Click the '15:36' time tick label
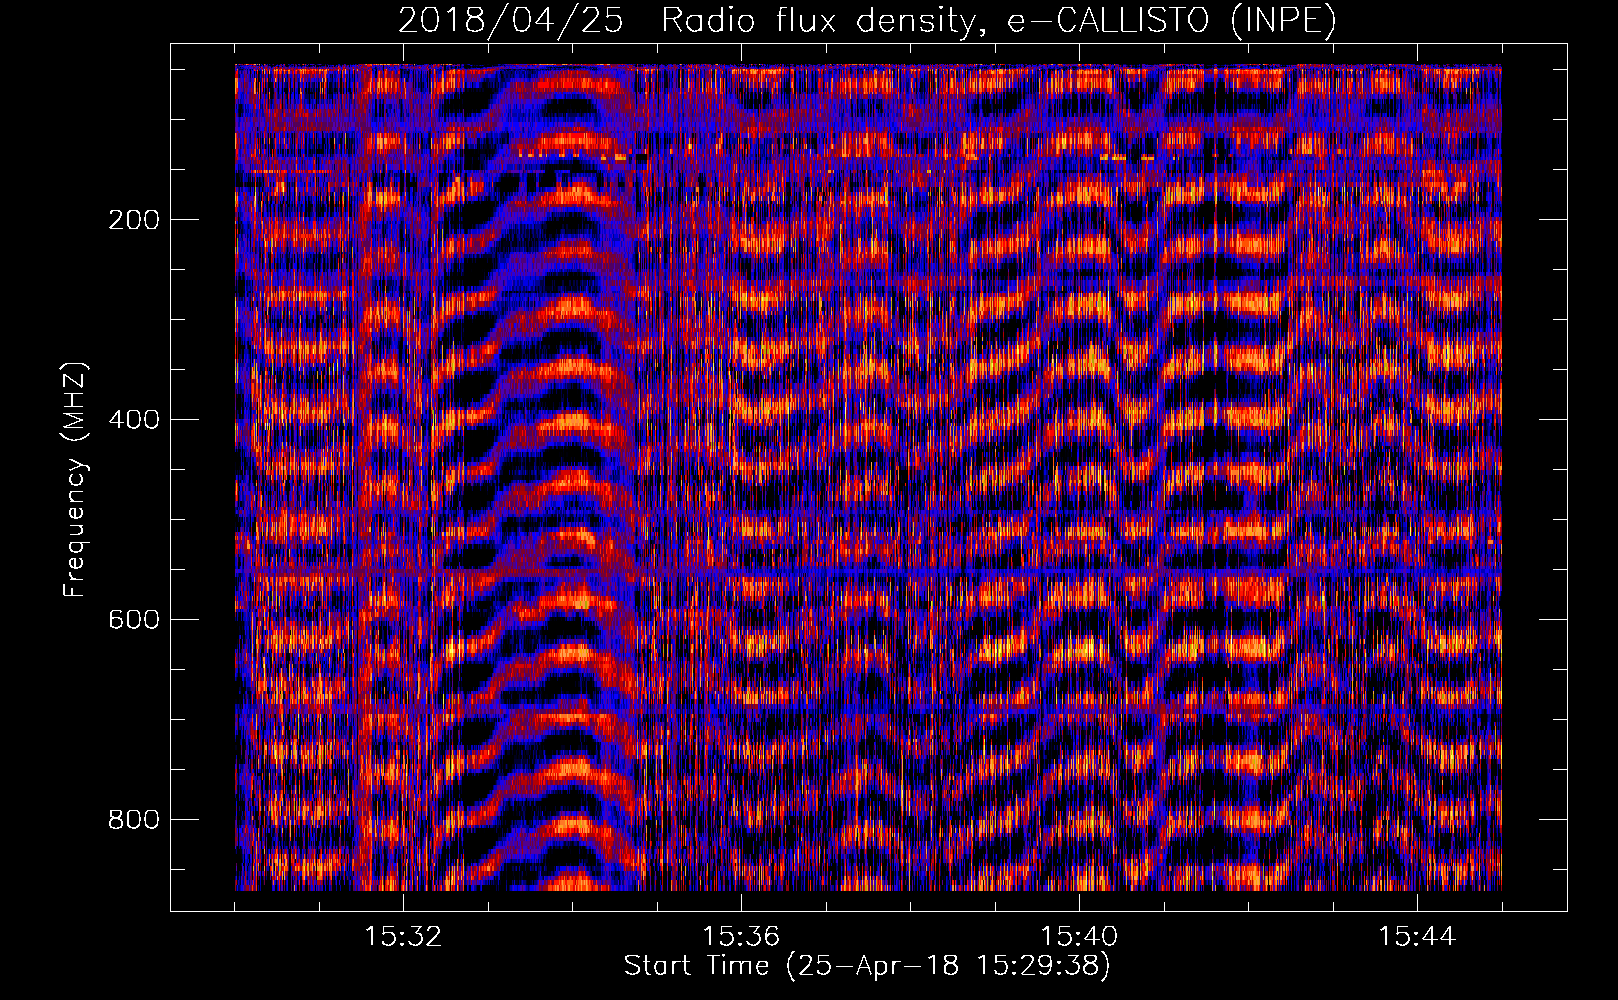Image resolution: width=1618 pixels, height=1000 pixels. 741,937
